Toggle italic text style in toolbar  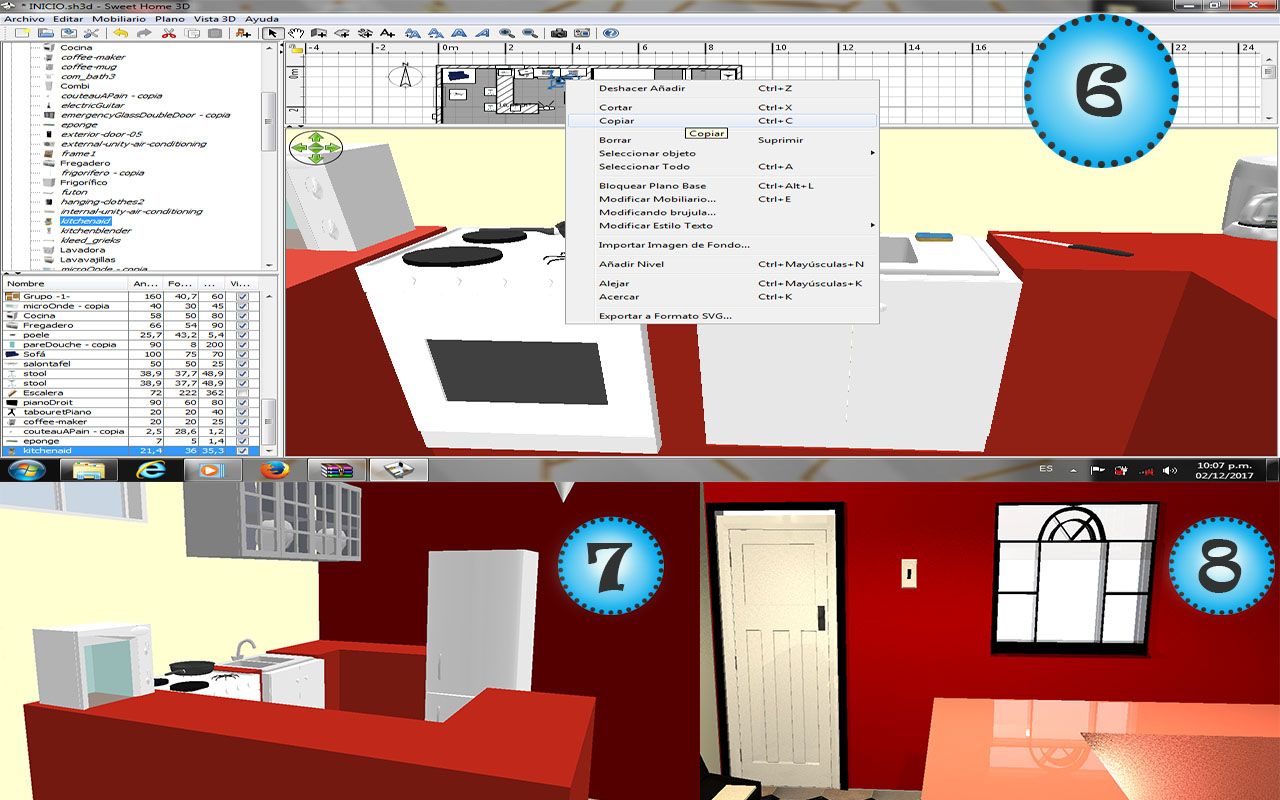482,33
